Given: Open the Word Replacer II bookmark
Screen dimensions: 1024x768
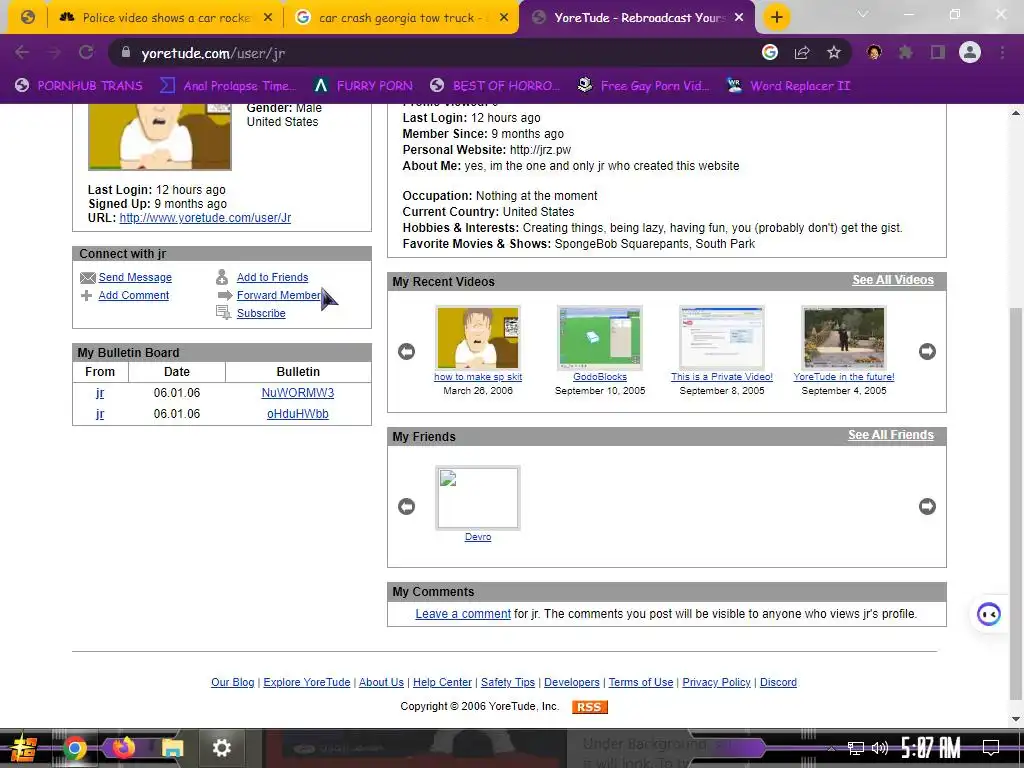Looking at the screenshot, I should (x=789, y=86).
